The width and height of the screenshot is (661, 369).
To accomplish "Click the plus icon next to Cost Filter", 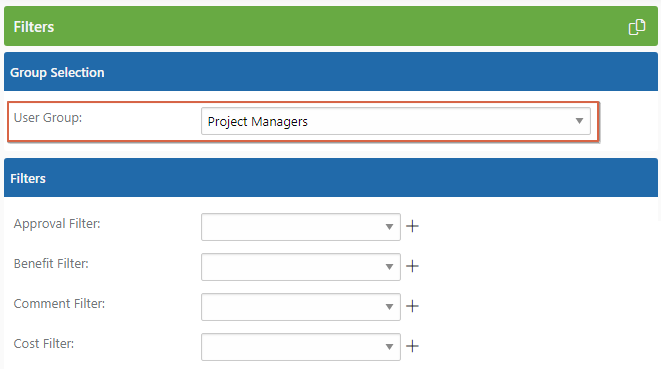I will (412, 346).
